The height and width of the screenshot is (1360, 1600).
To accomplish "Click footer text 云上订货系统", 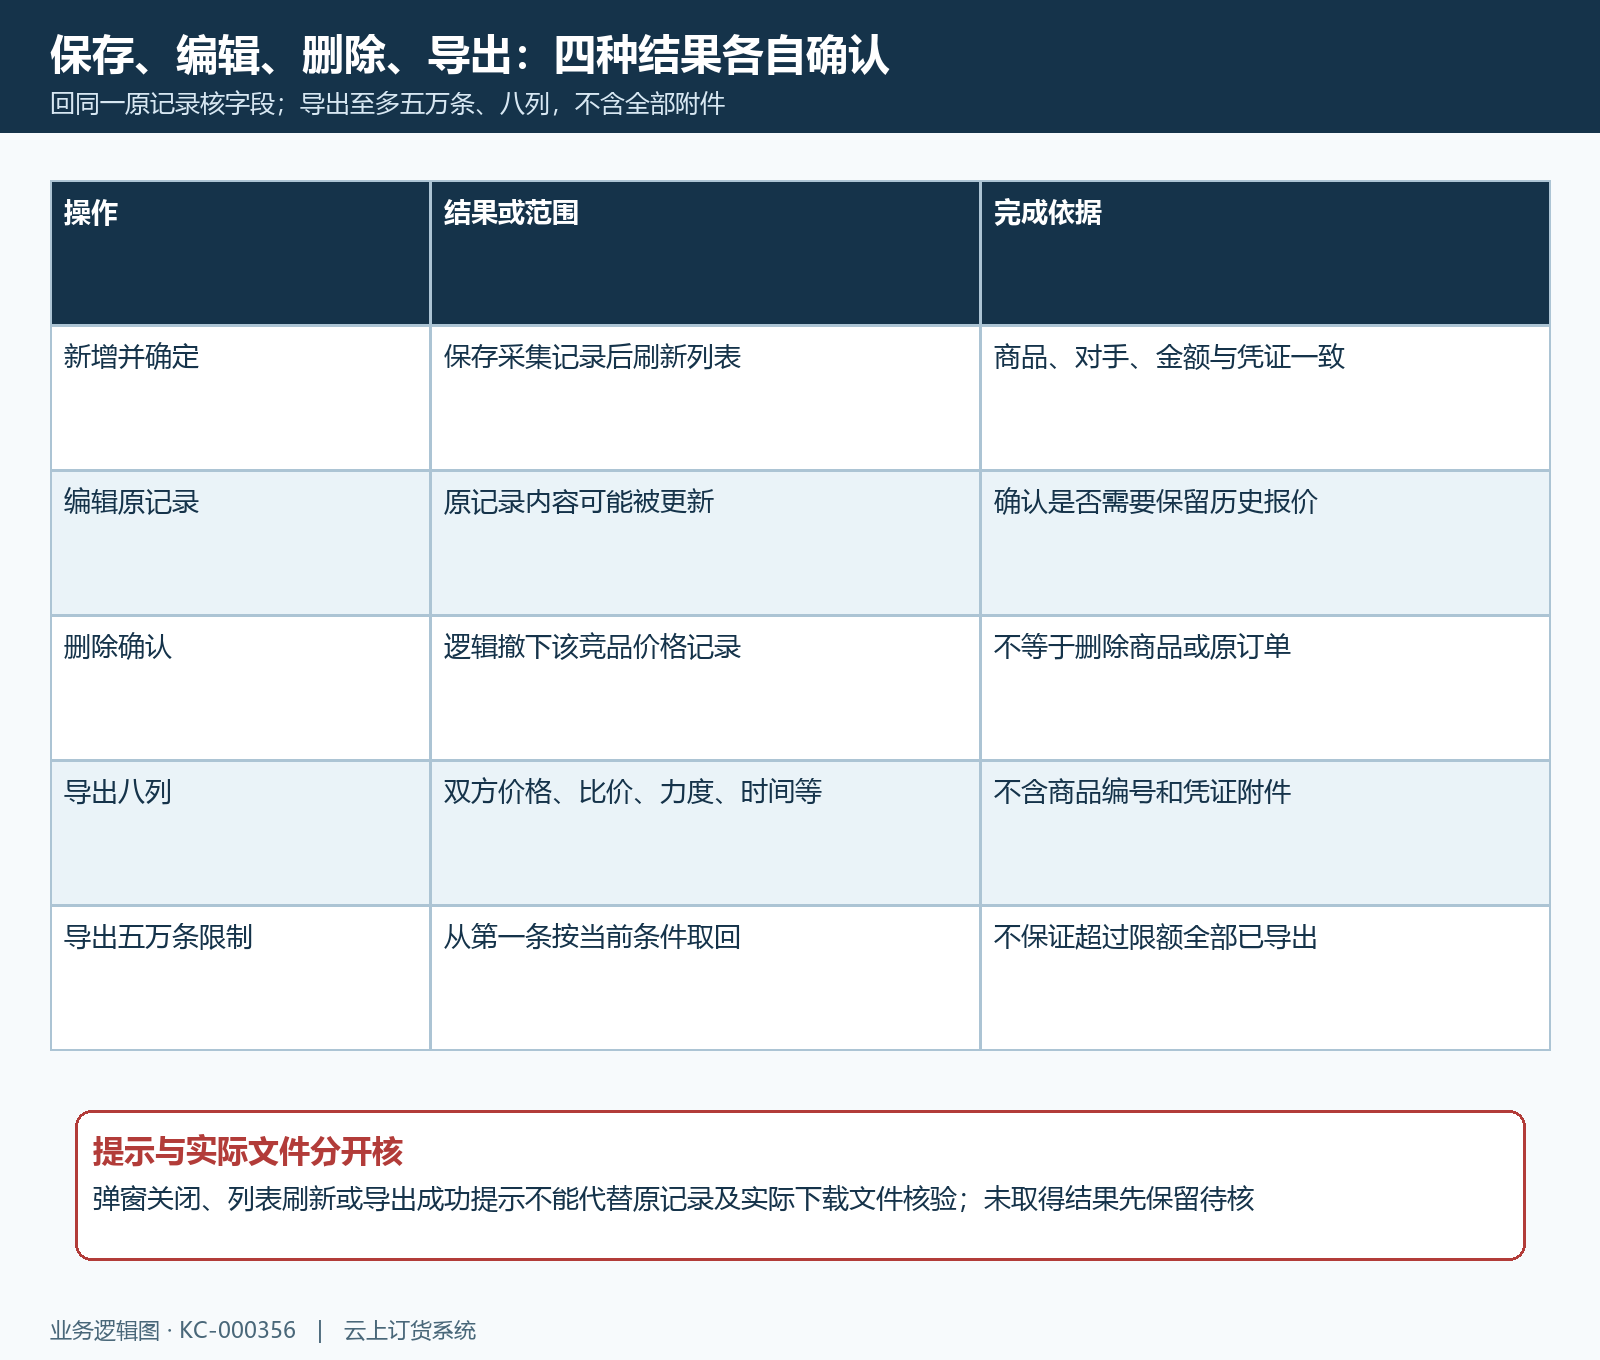I will click(x=410, y=1331).
